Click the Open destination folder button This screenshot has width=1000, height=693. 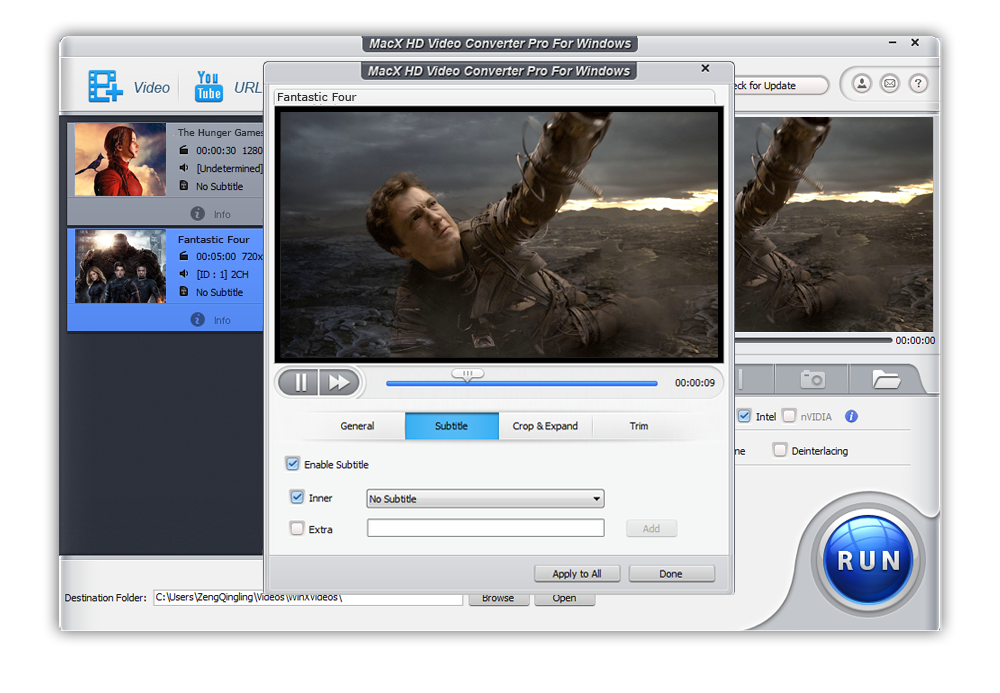point(564,599)
